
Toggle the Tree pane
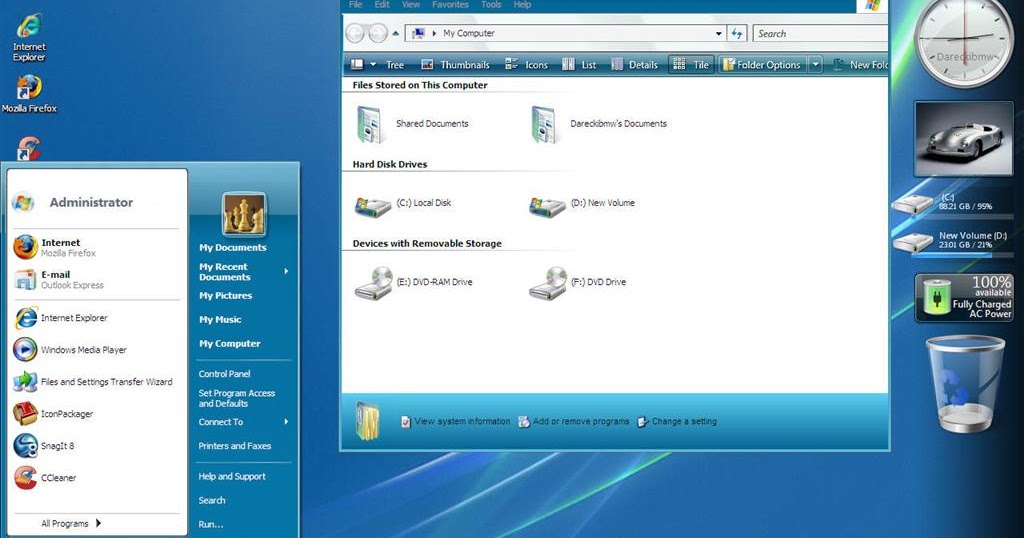point(394,65)
